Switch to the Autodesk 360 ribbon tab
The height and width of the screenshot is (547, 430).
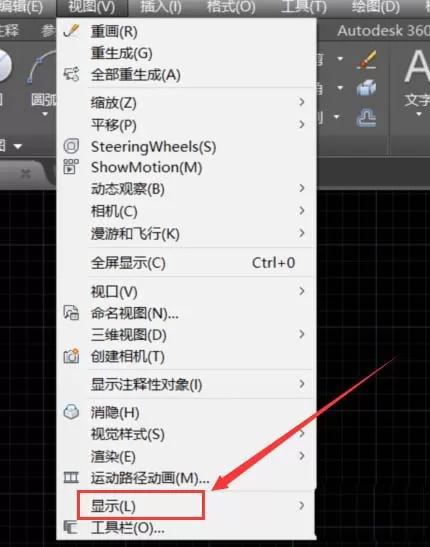384,31
